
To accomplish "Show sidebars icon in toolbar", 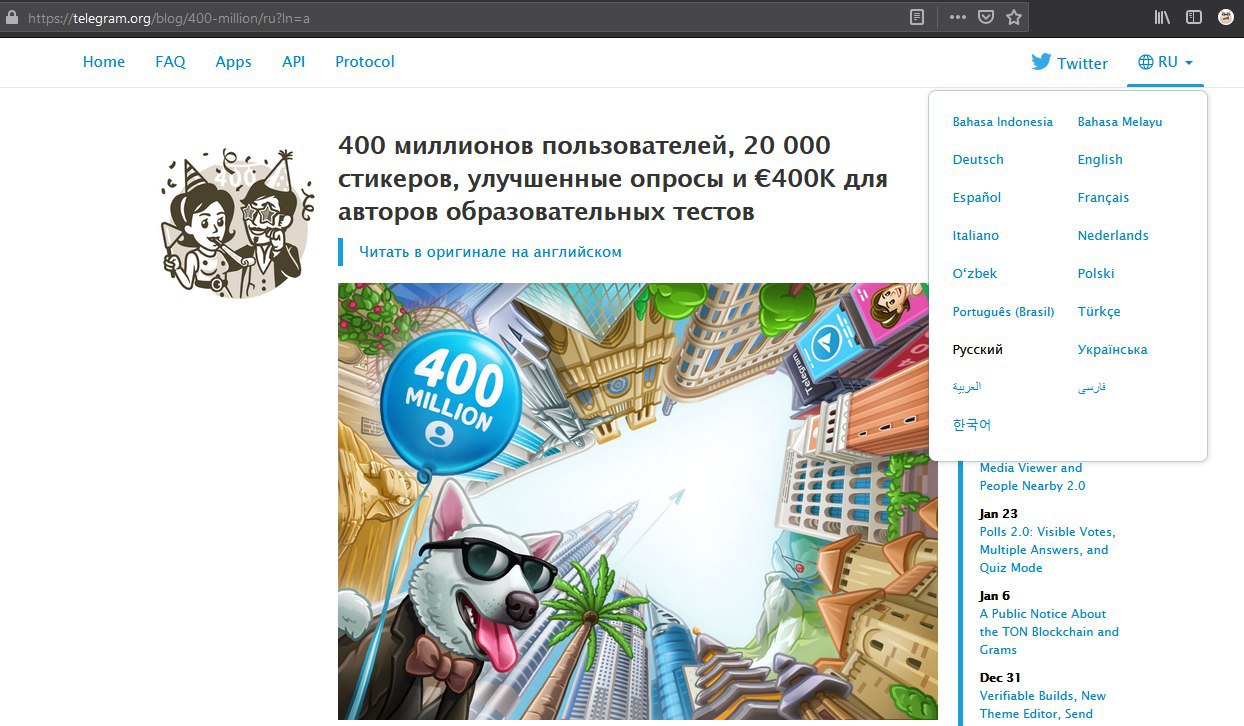I will coord(1193,17).
